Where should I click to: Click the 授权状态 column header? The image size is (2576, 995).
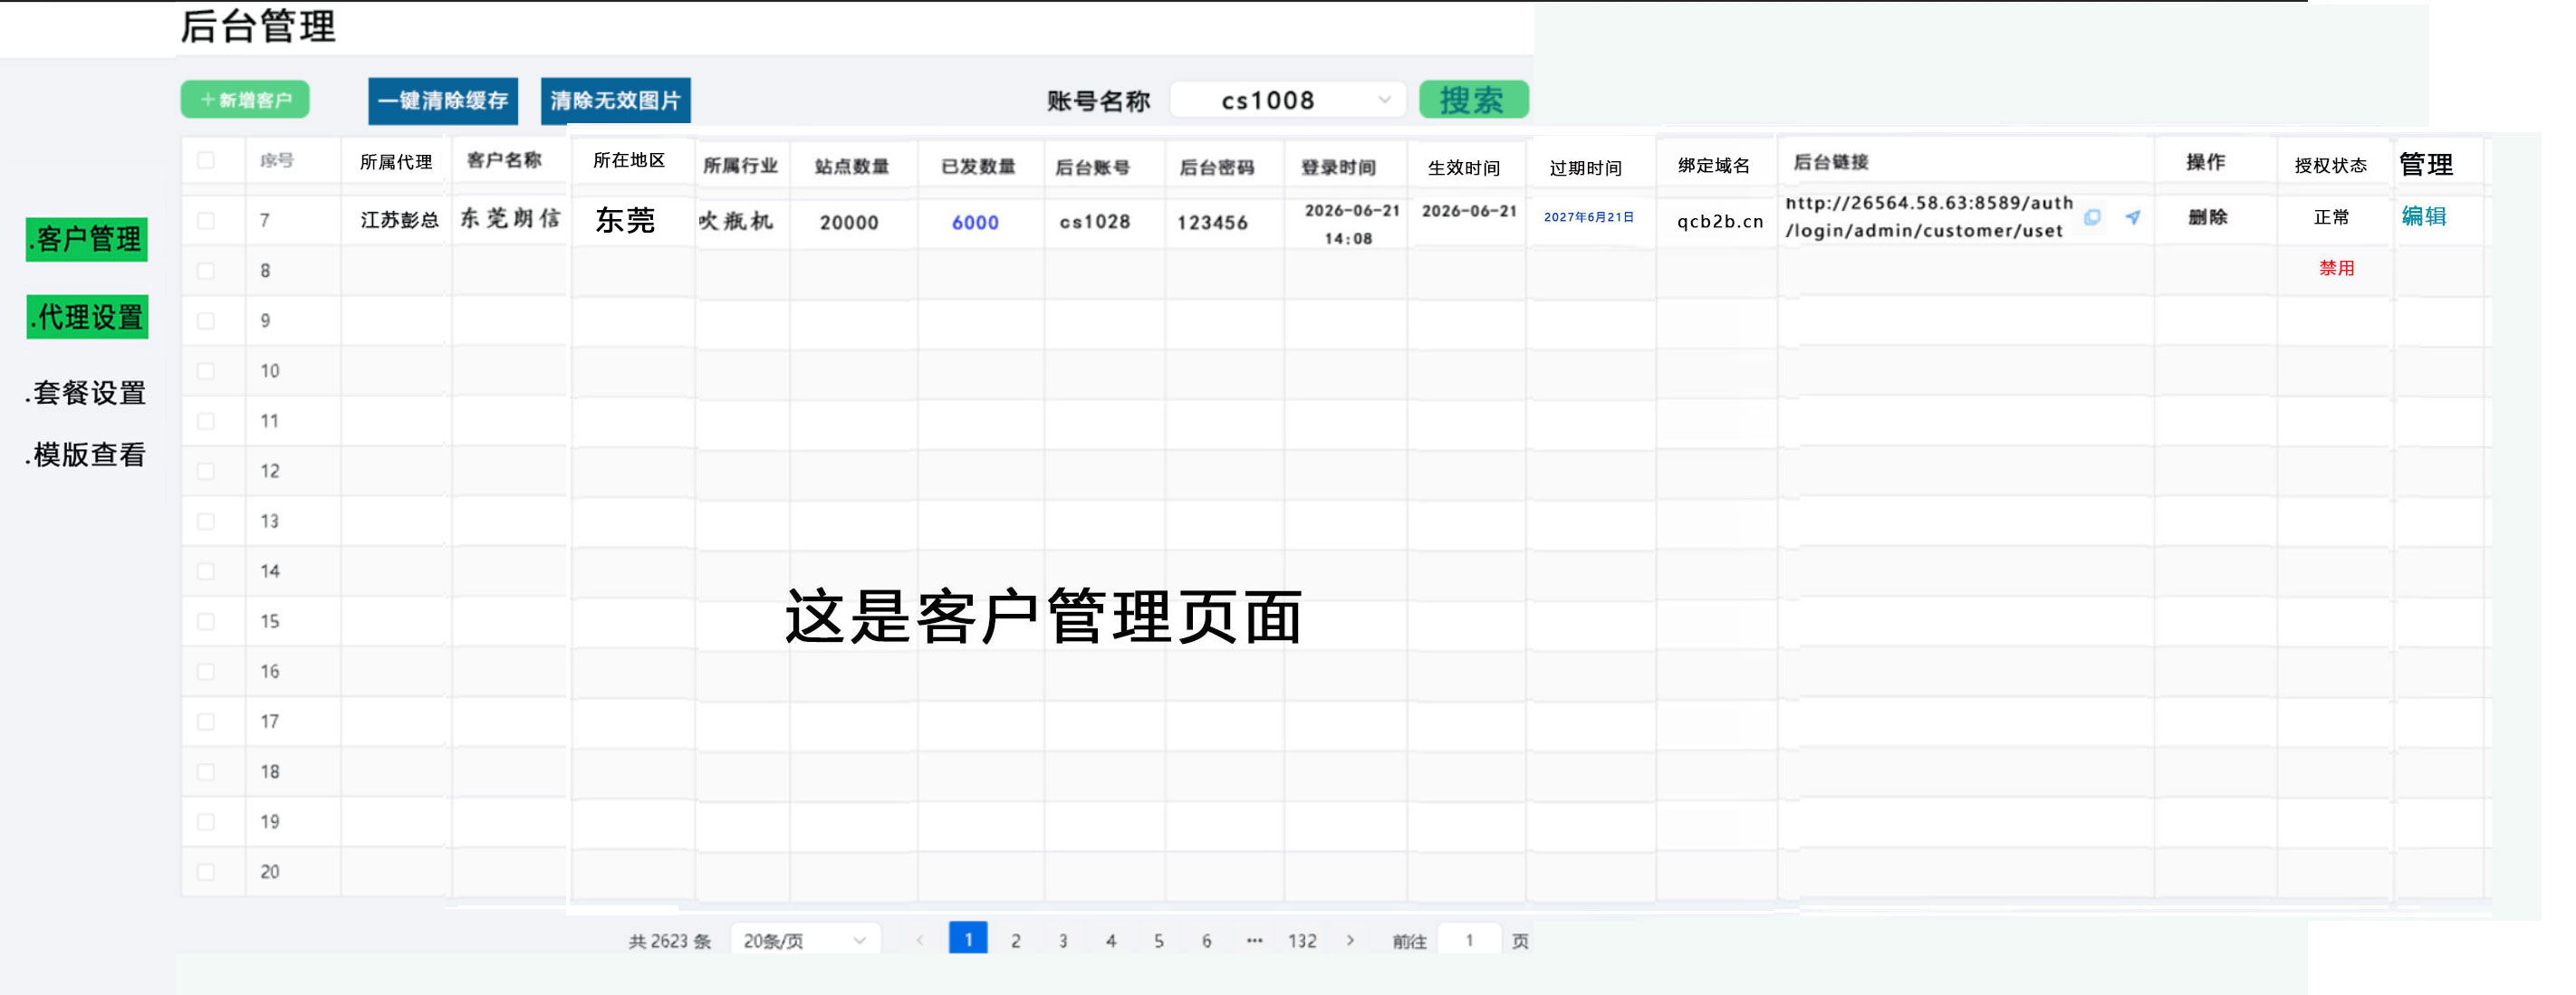2330,165
